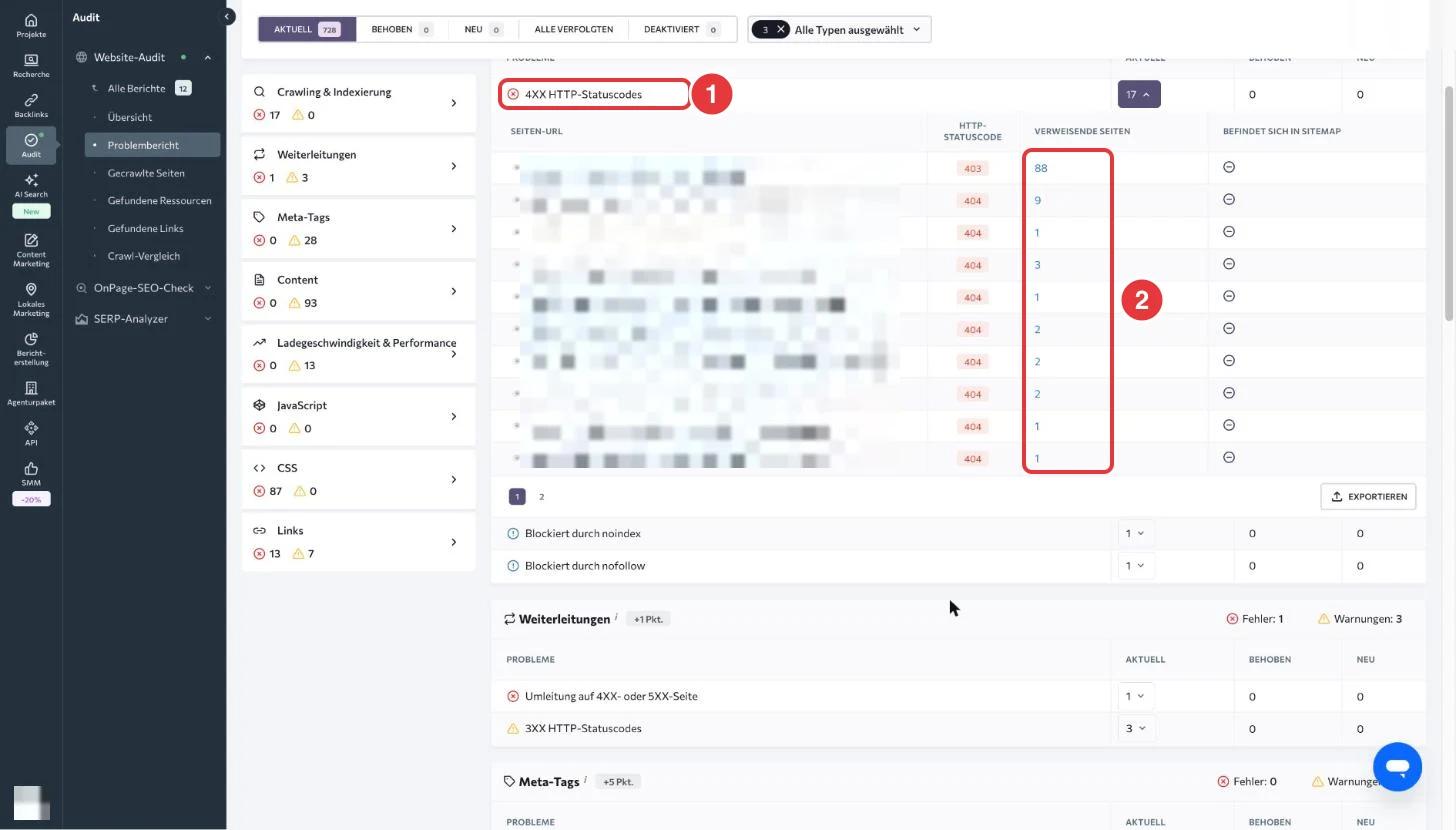Open Gefundene Links in the menu
The image size is (1456, 830).
pos(145,228)
